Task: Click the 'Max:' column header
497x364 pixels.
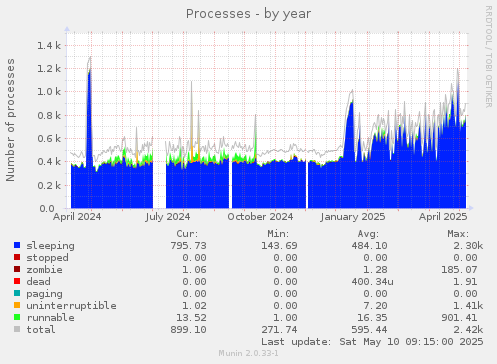Action: (458, 234)
